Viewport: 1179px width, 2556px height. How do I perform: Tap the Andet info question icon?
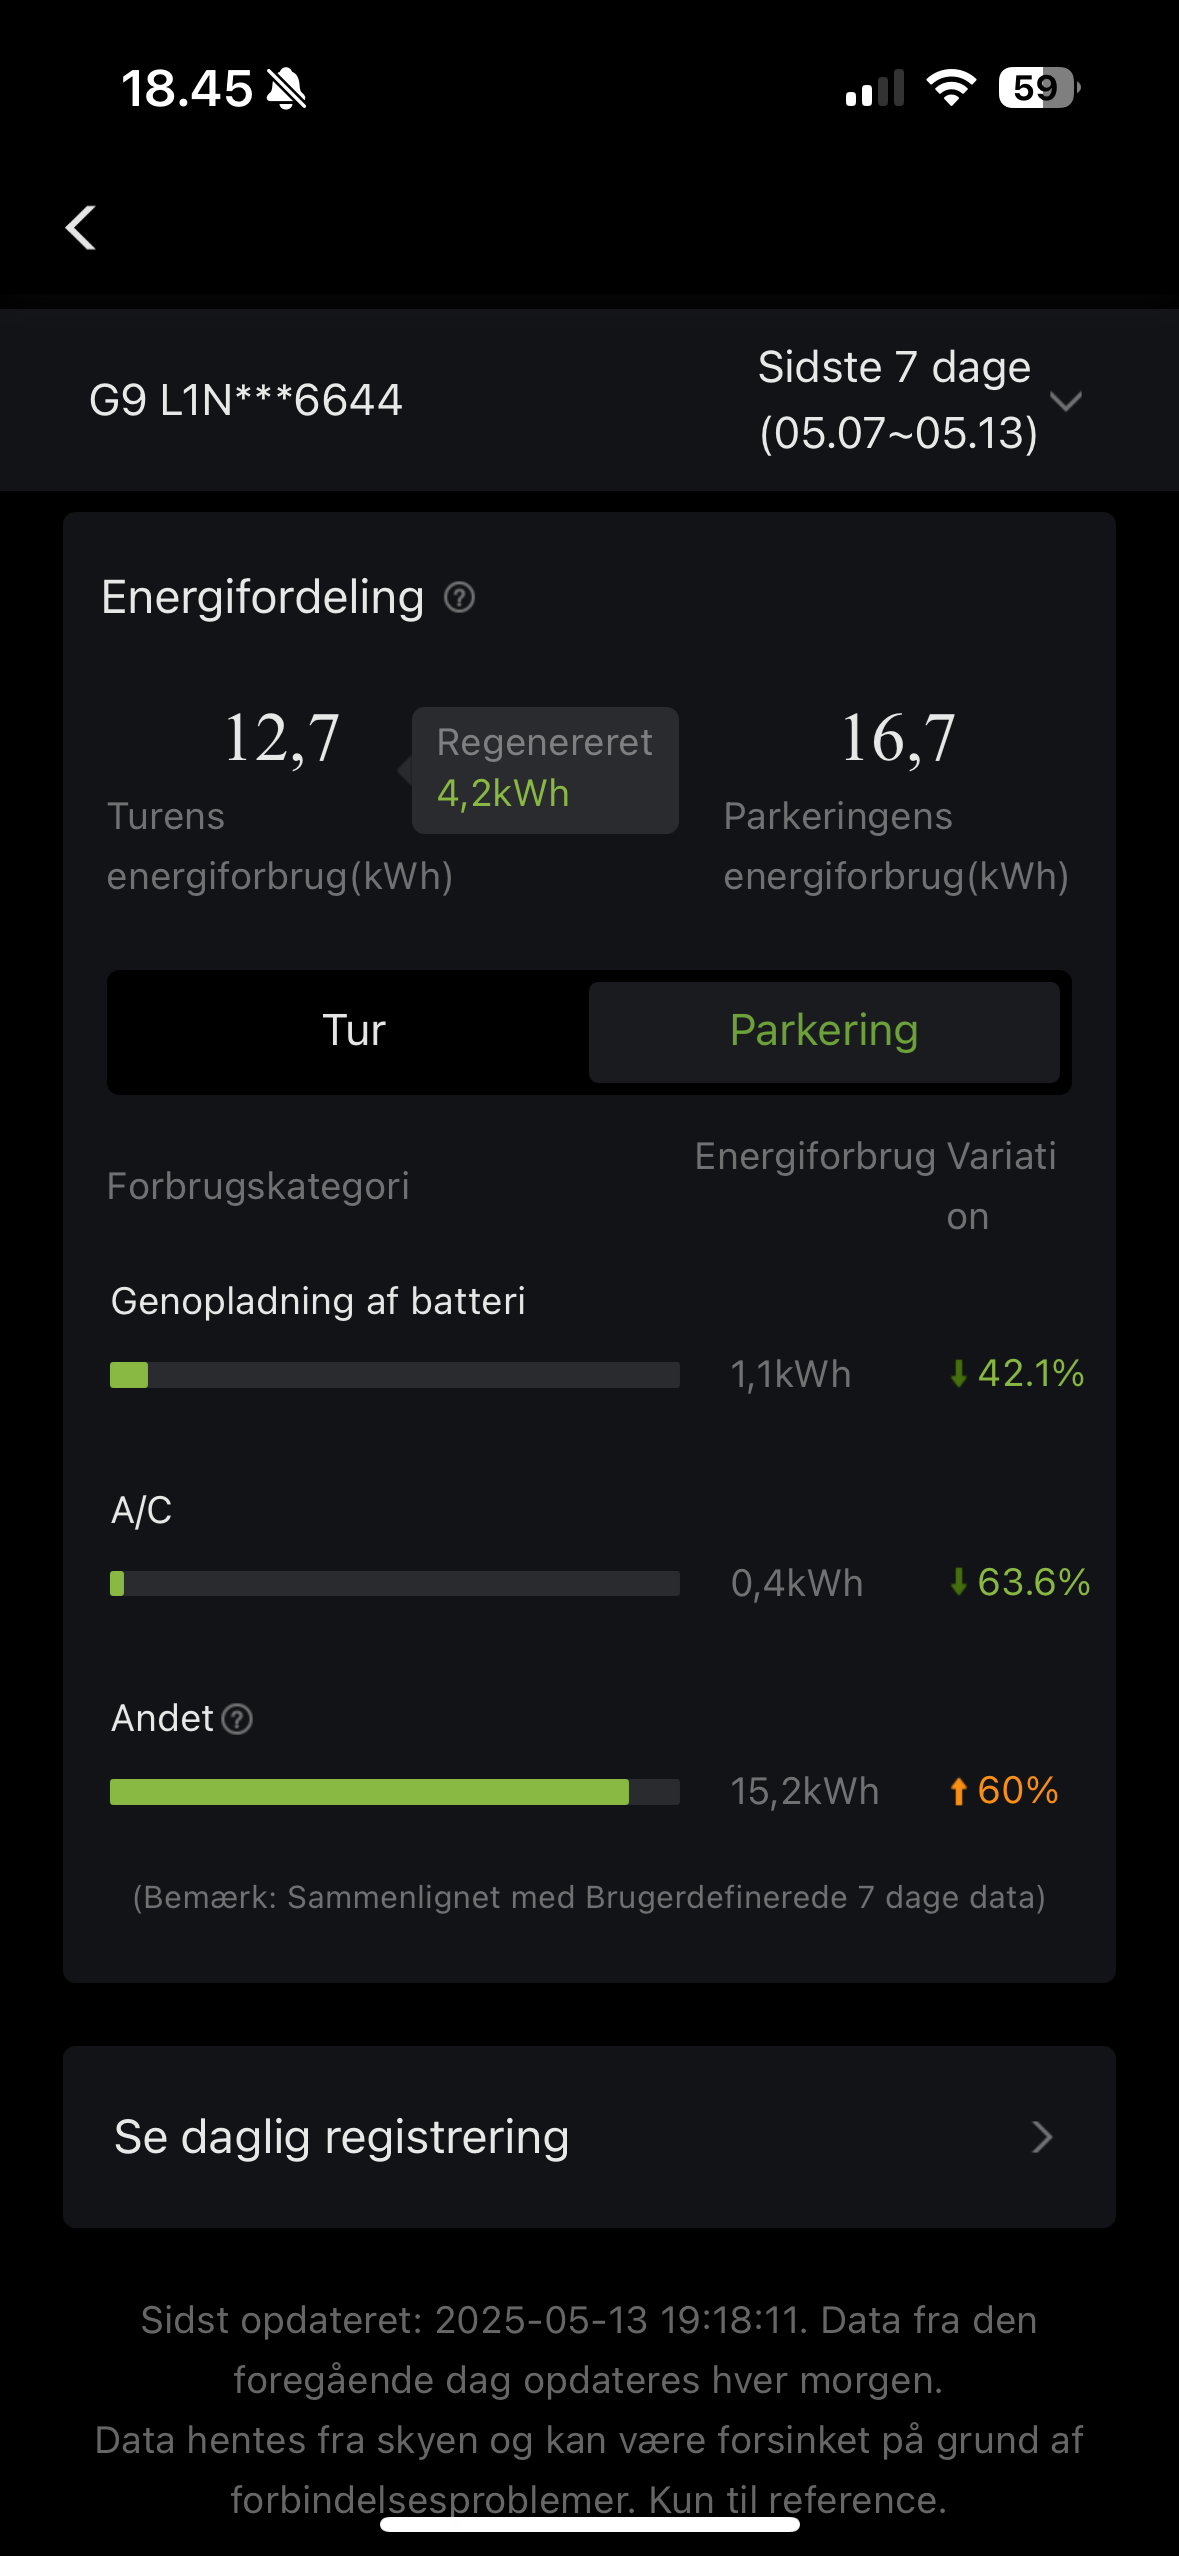237,1719
